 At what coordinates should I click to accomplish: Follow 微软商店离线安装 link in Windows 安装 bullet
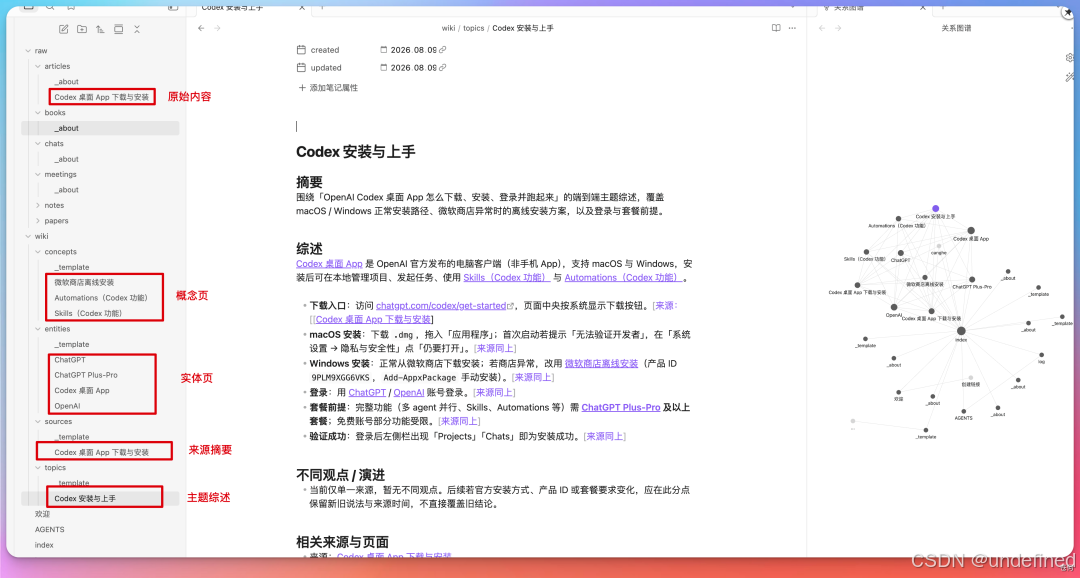601,363
